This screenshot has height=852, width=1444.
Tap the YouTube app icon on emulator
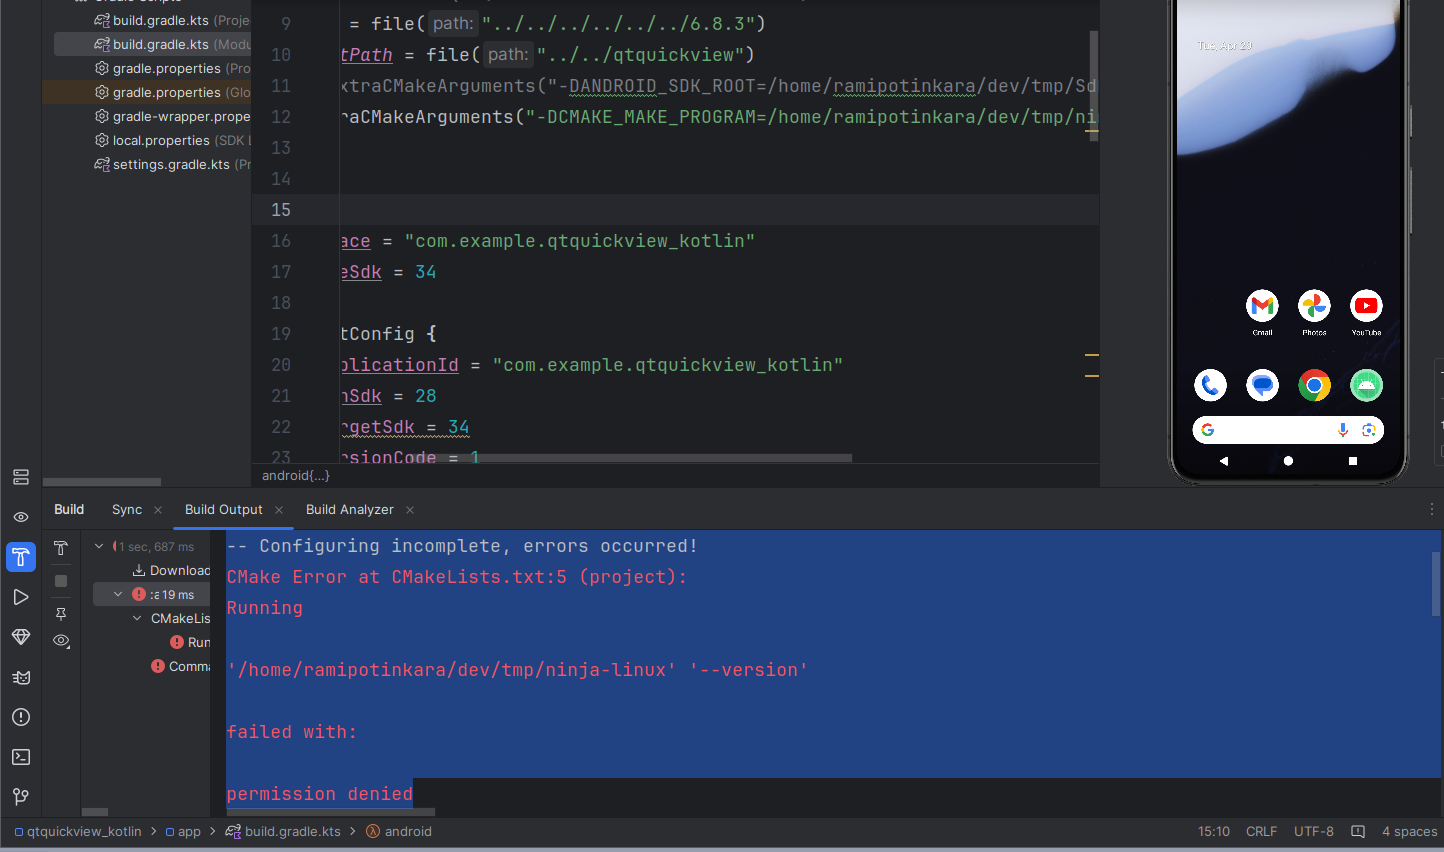(1366, 306)
